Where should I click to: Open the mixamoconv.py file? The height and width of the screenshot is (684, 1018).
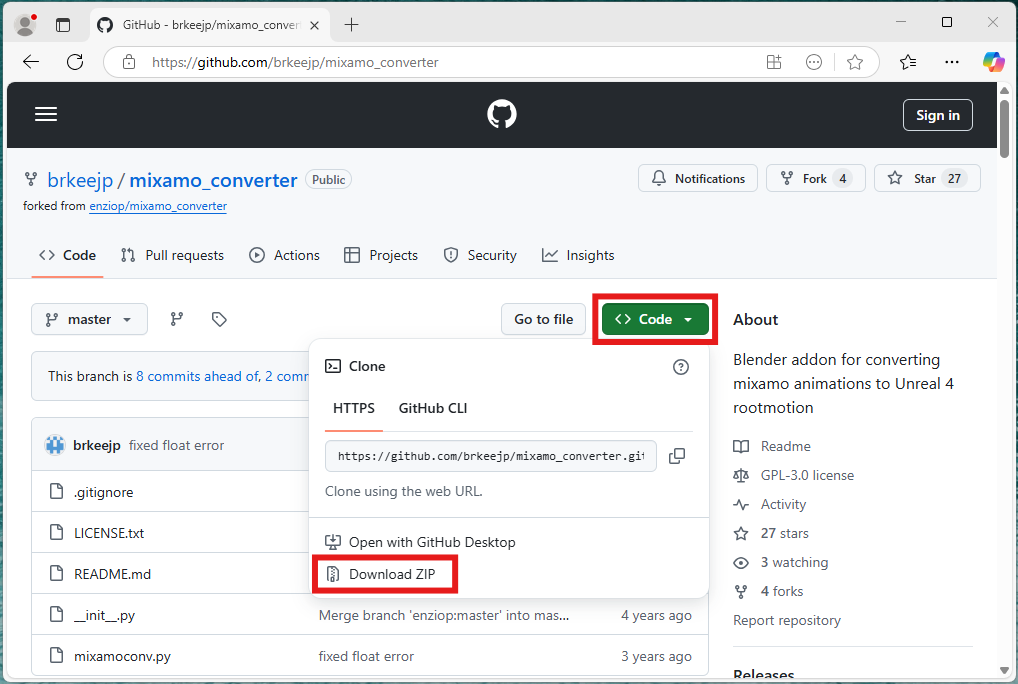click(122, 656)
